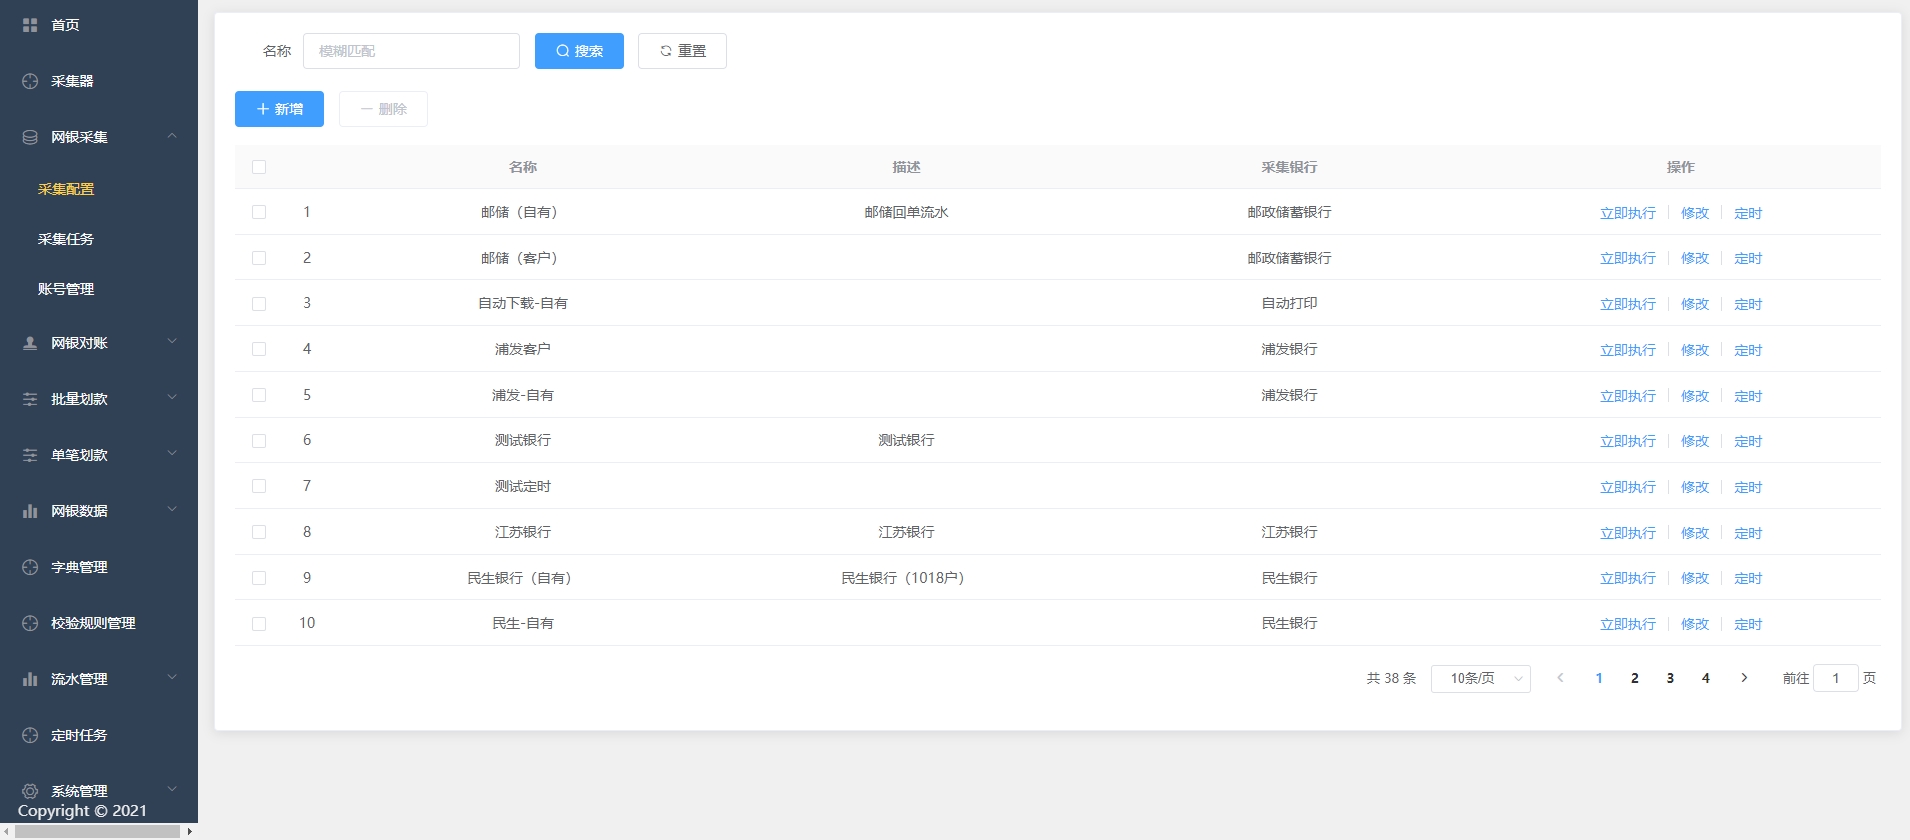
Task: Open the 10条/页 page size dropdown
Action: point(1481,678)
